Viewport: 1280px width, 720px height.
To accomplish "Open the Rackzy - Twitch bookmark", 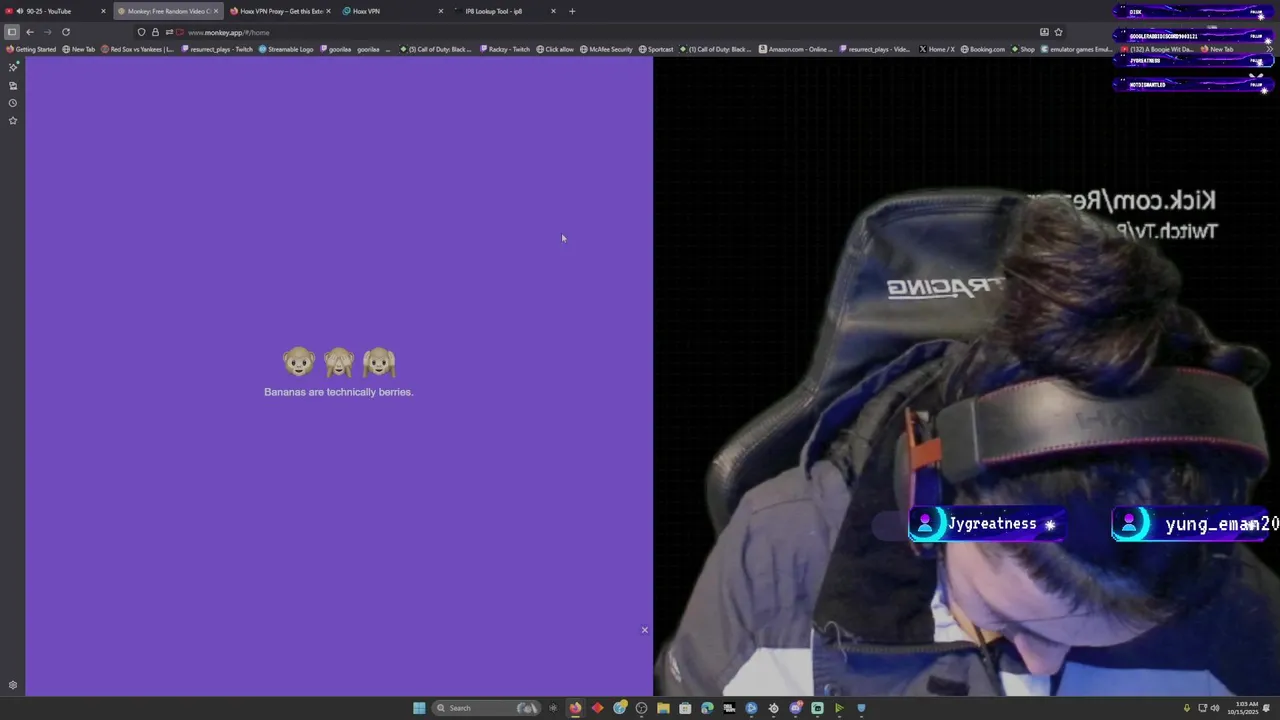I will [x=506, y=49].
